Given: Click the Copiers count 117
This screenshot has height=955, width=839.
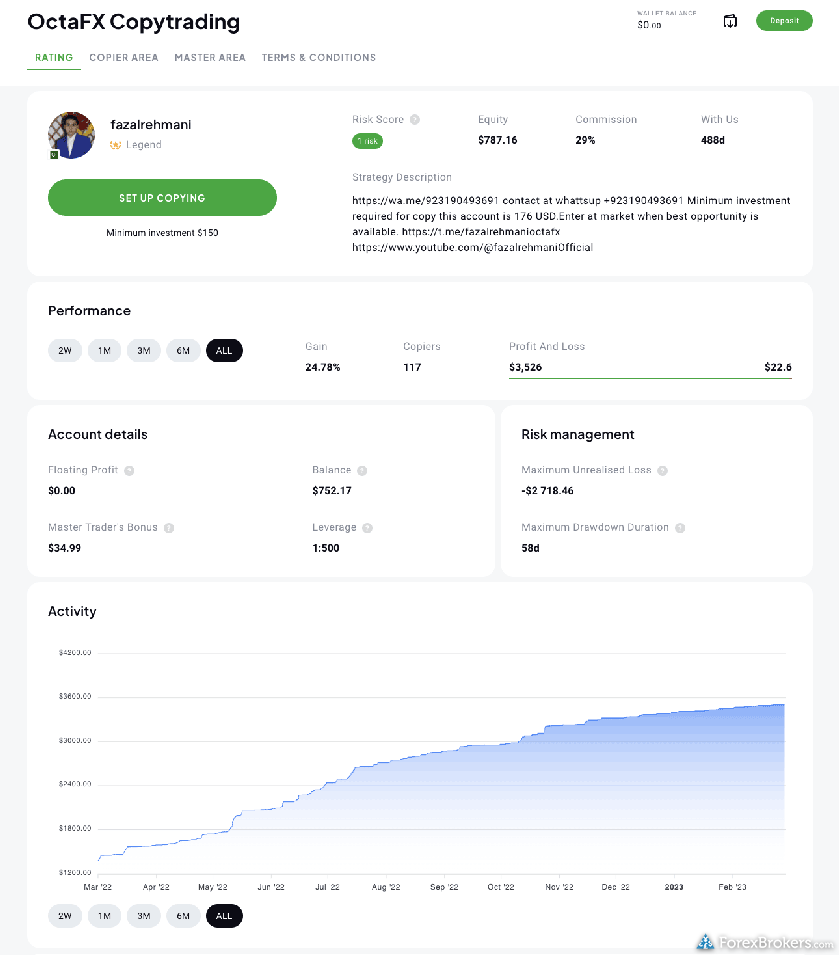Looking at the screenshot, I should pyautogui.click(x=412, y=367).
